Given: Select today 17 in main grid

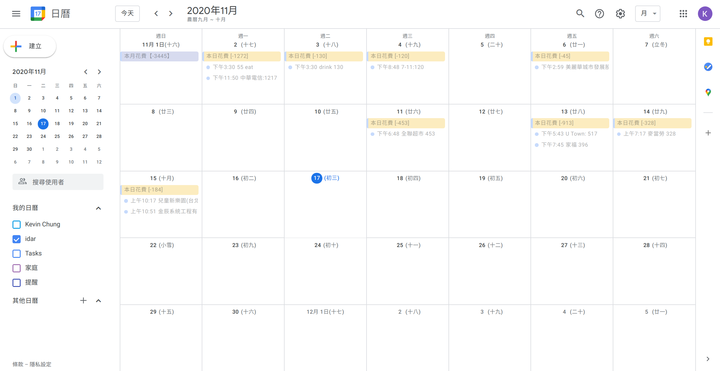Looking at the screenshot, I should 316,178.
